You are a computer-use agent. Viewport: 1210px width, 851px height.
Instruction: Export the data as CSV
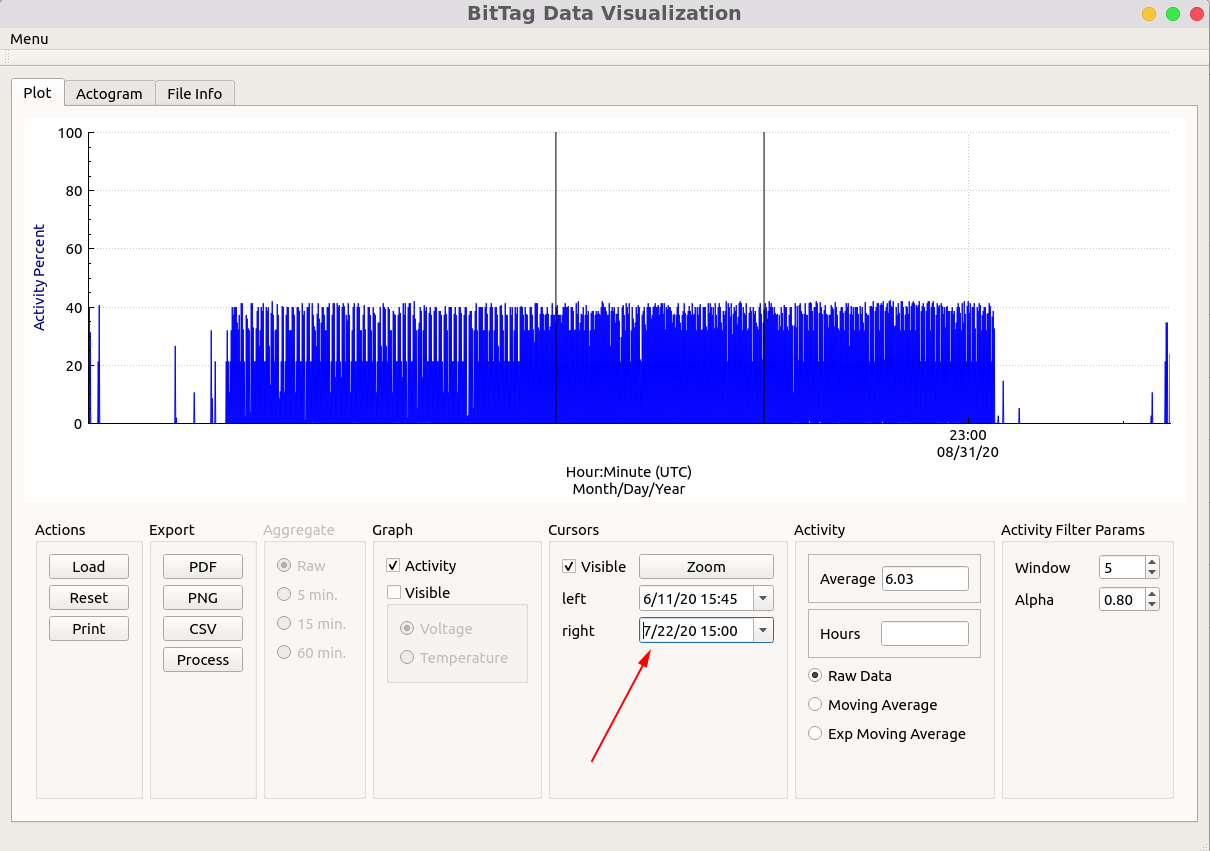click(x=203, y=629)
